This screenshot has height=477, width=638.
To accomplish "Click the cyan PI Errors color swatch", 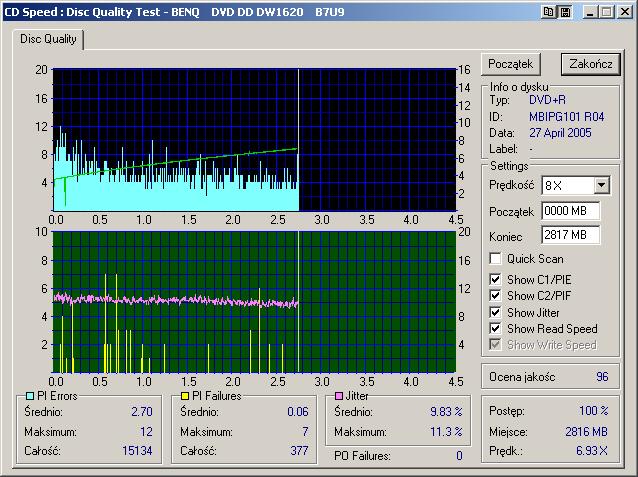I will click(x=30, y=396).
